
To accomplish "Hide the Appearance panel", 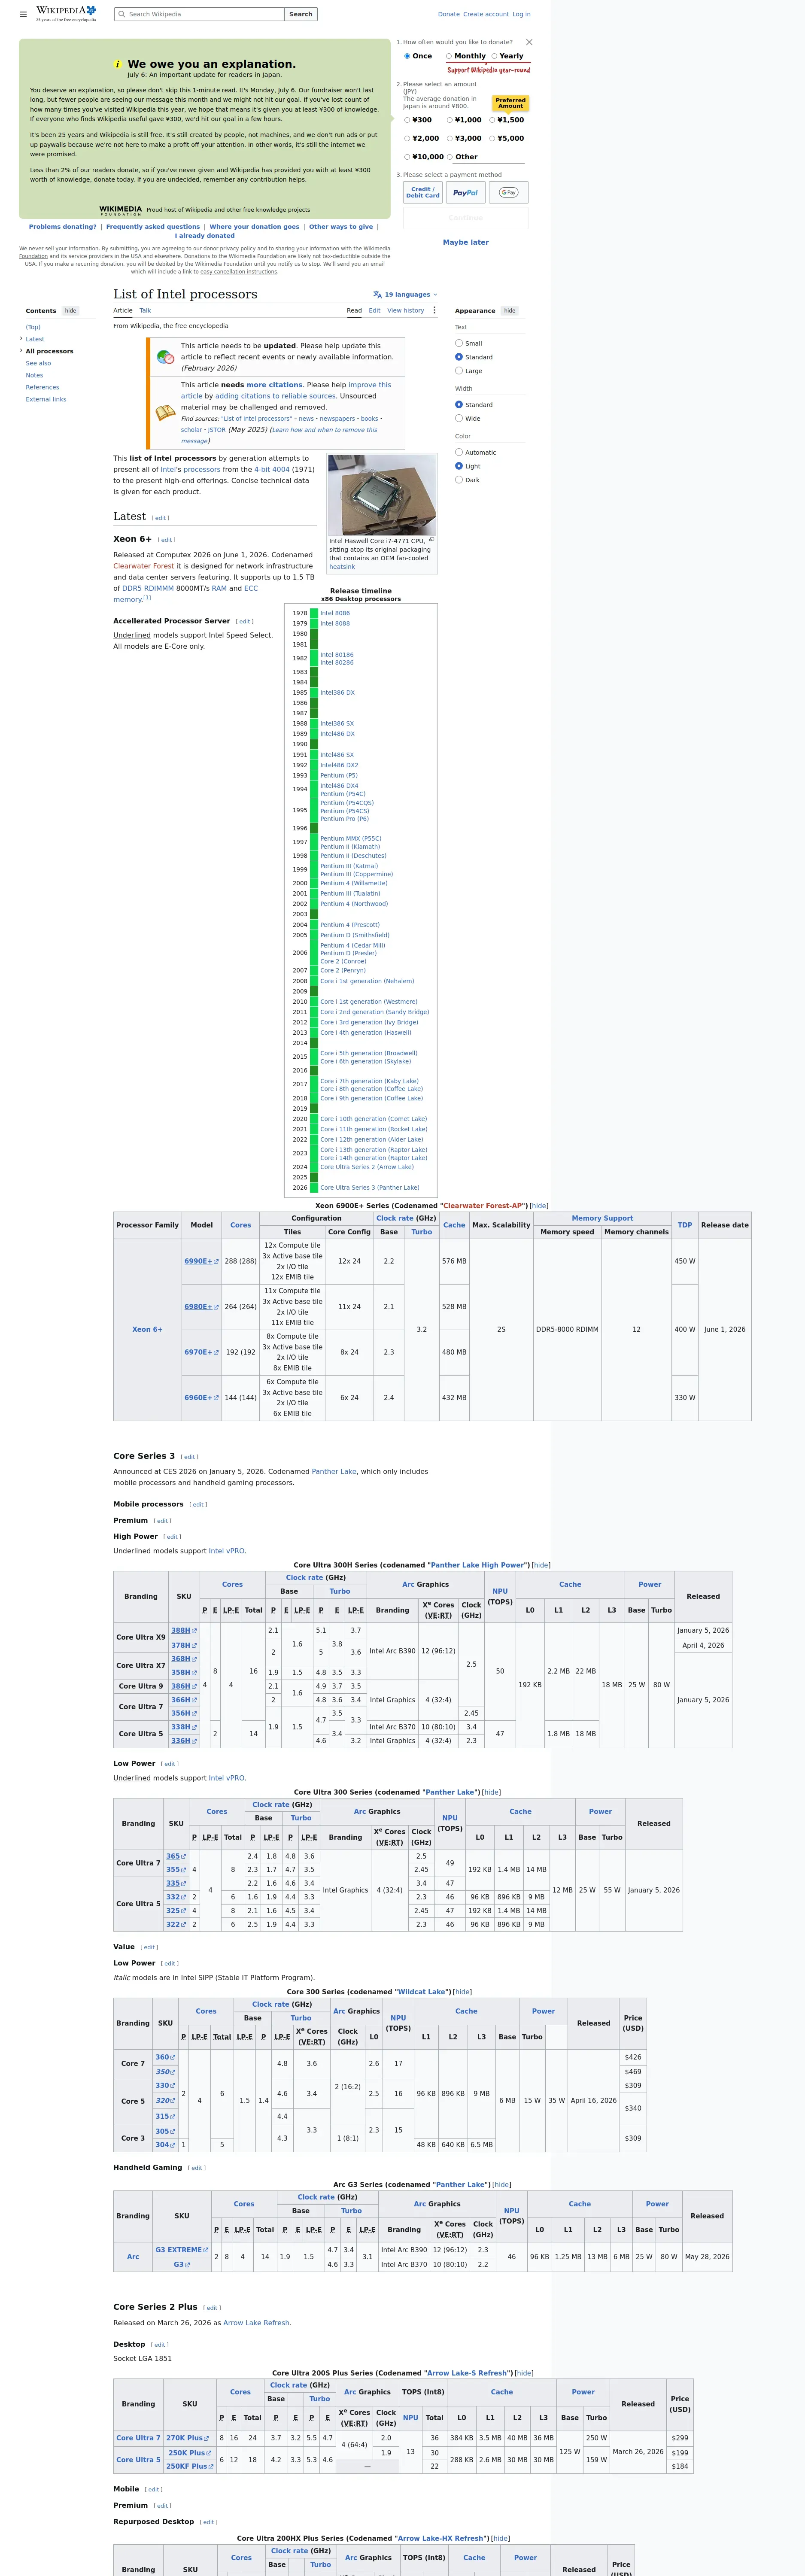I will (x=510, y=311).
